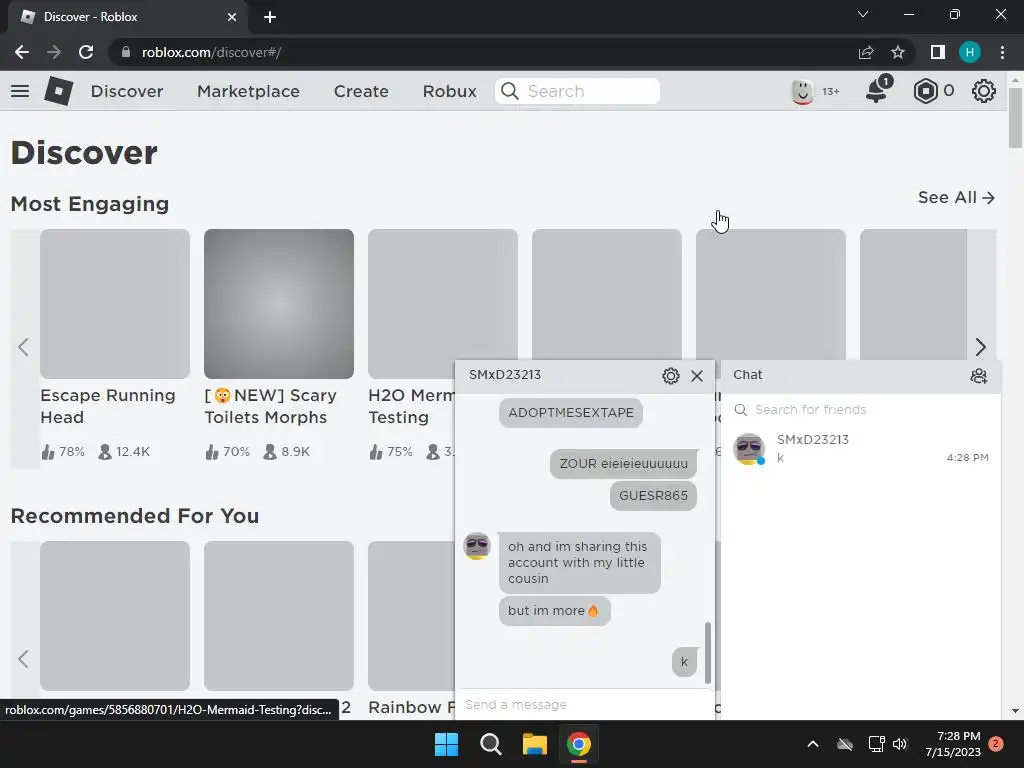The height and width of the screenshot is (768, 1024).
Task: Click See All for Most Engaging
Action: pos(956,197)
